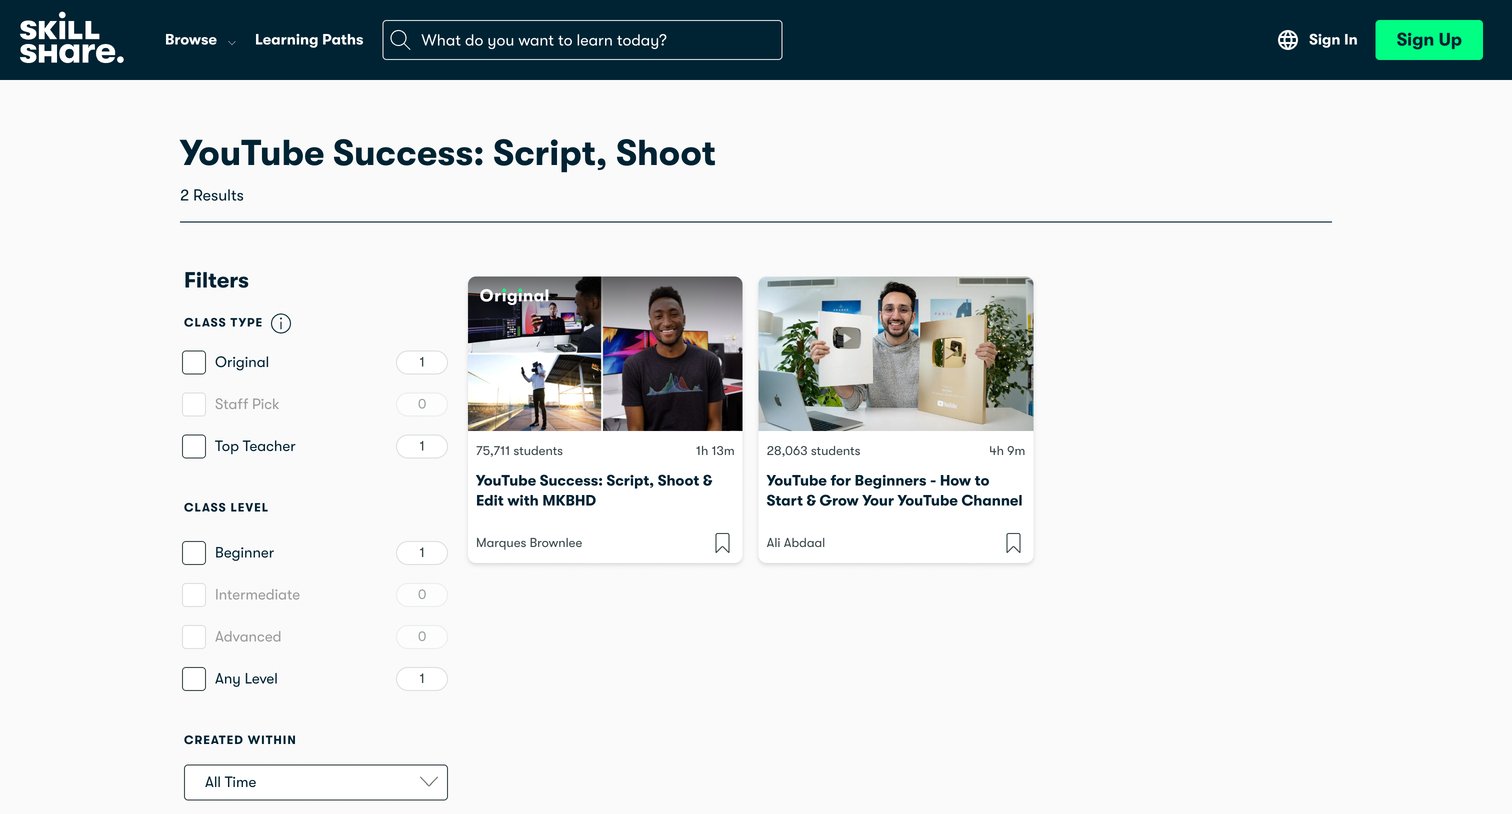1512x814 pixels.
Task: Focus the 'What do you want to learn' search field
Action: (x=582, y=40)
